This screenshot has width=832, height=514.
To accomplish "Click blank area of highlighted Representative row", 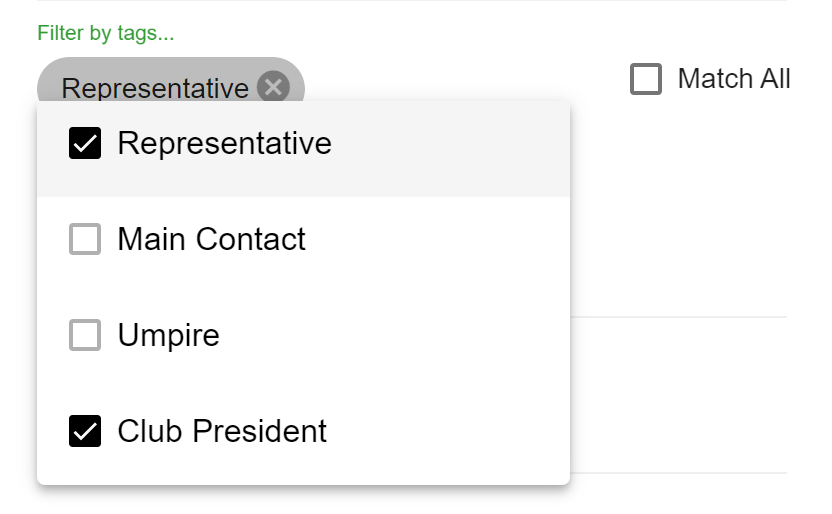I will point(451,149).
